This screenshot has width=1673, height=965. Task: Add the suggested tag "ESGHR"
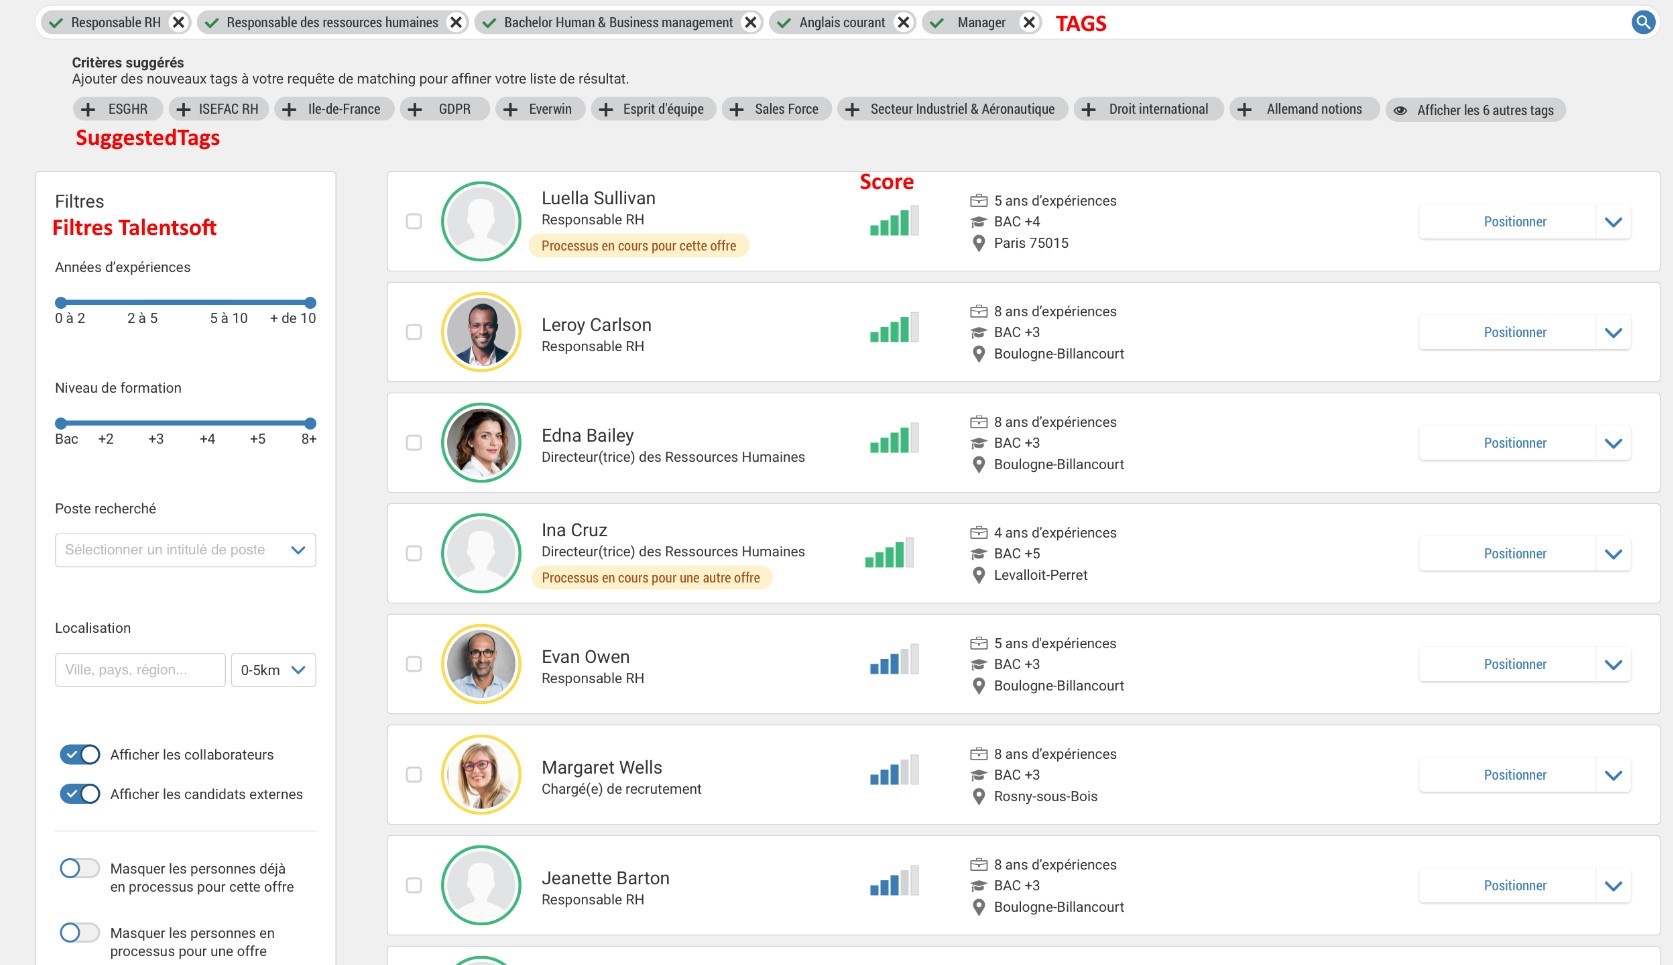point(115,109)
